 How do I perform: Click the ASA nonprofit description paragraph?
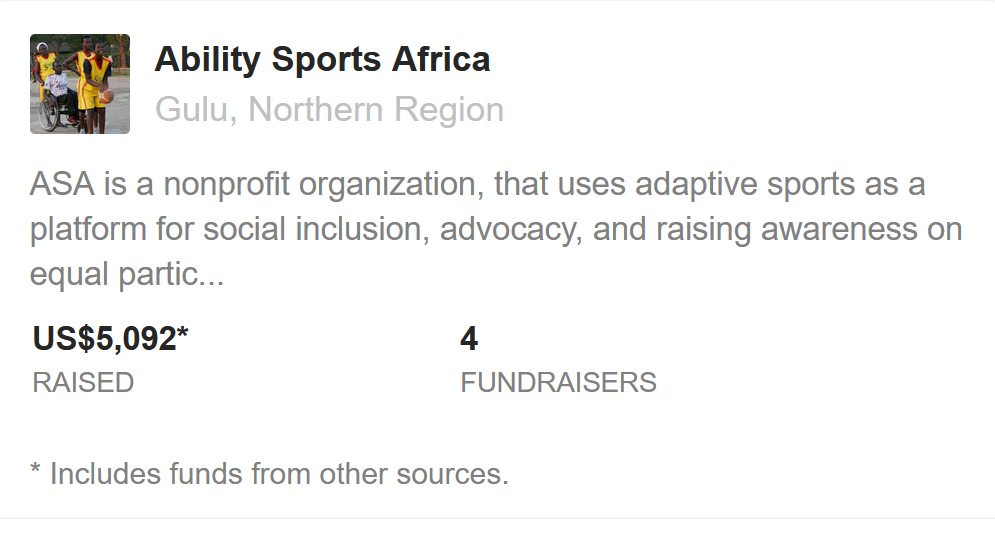click(496, 229)
